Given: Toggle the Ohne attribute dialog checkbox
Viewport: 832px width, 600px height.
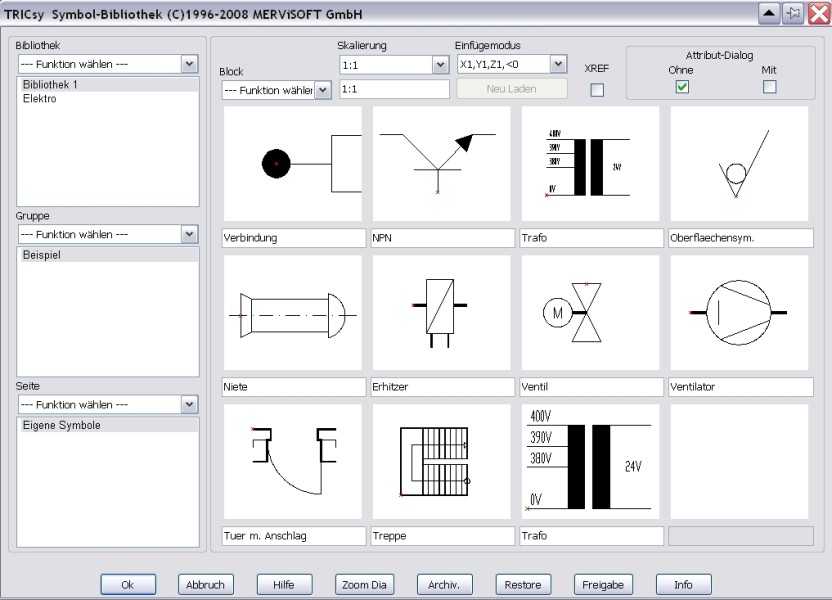Looking at the screenshot, I should pos(682,86).
